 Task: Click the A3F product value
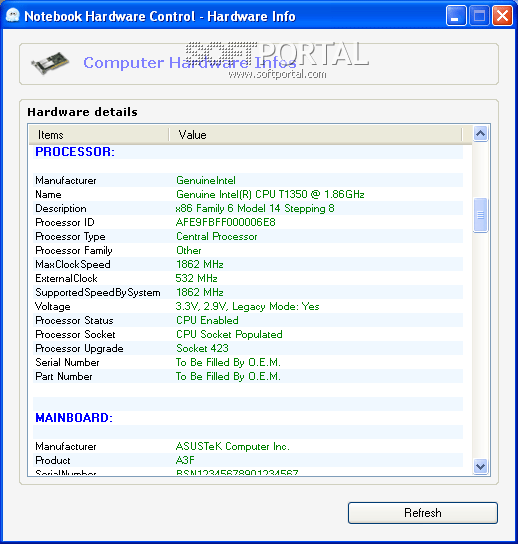tap(185, 460)
